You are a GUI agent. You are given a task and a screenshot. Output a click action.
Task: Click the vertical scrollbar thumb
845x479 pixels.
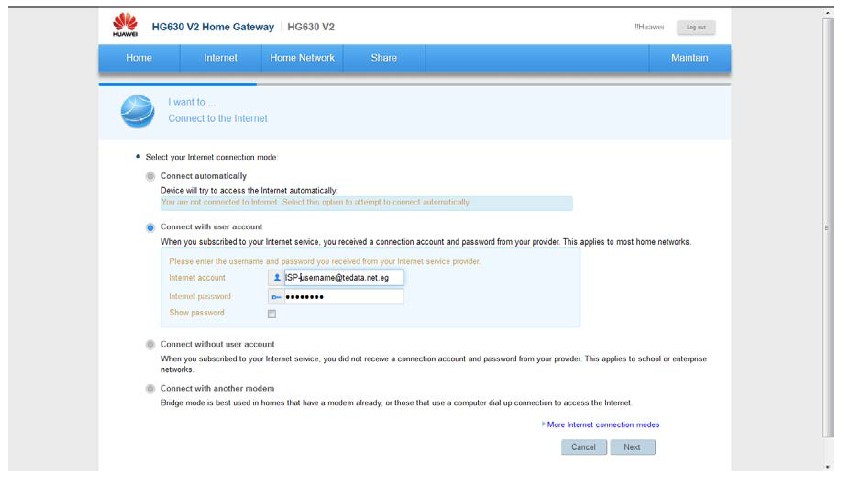click(x=828, y=226)
